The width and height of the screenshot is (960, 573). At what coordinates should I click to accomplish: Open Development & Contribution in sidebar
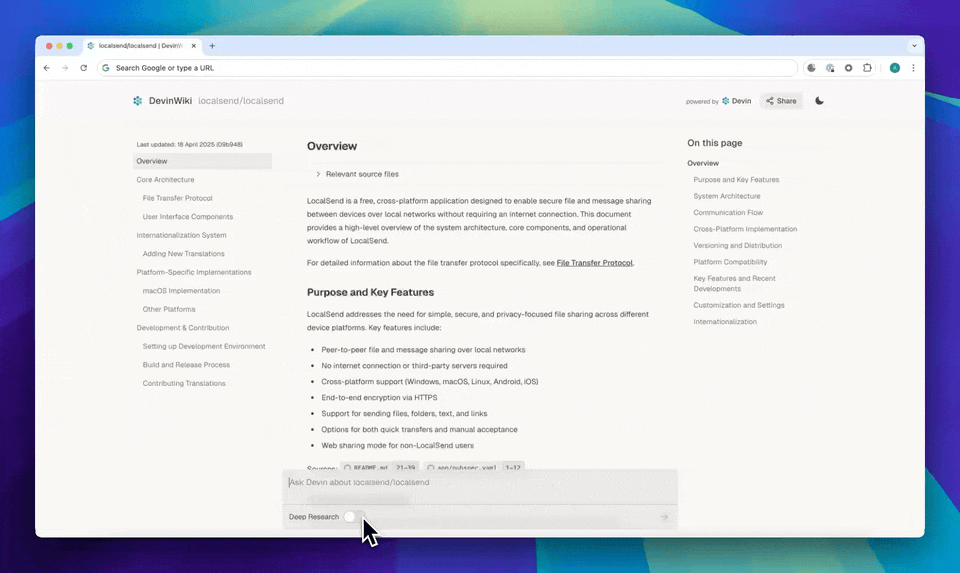182,328
